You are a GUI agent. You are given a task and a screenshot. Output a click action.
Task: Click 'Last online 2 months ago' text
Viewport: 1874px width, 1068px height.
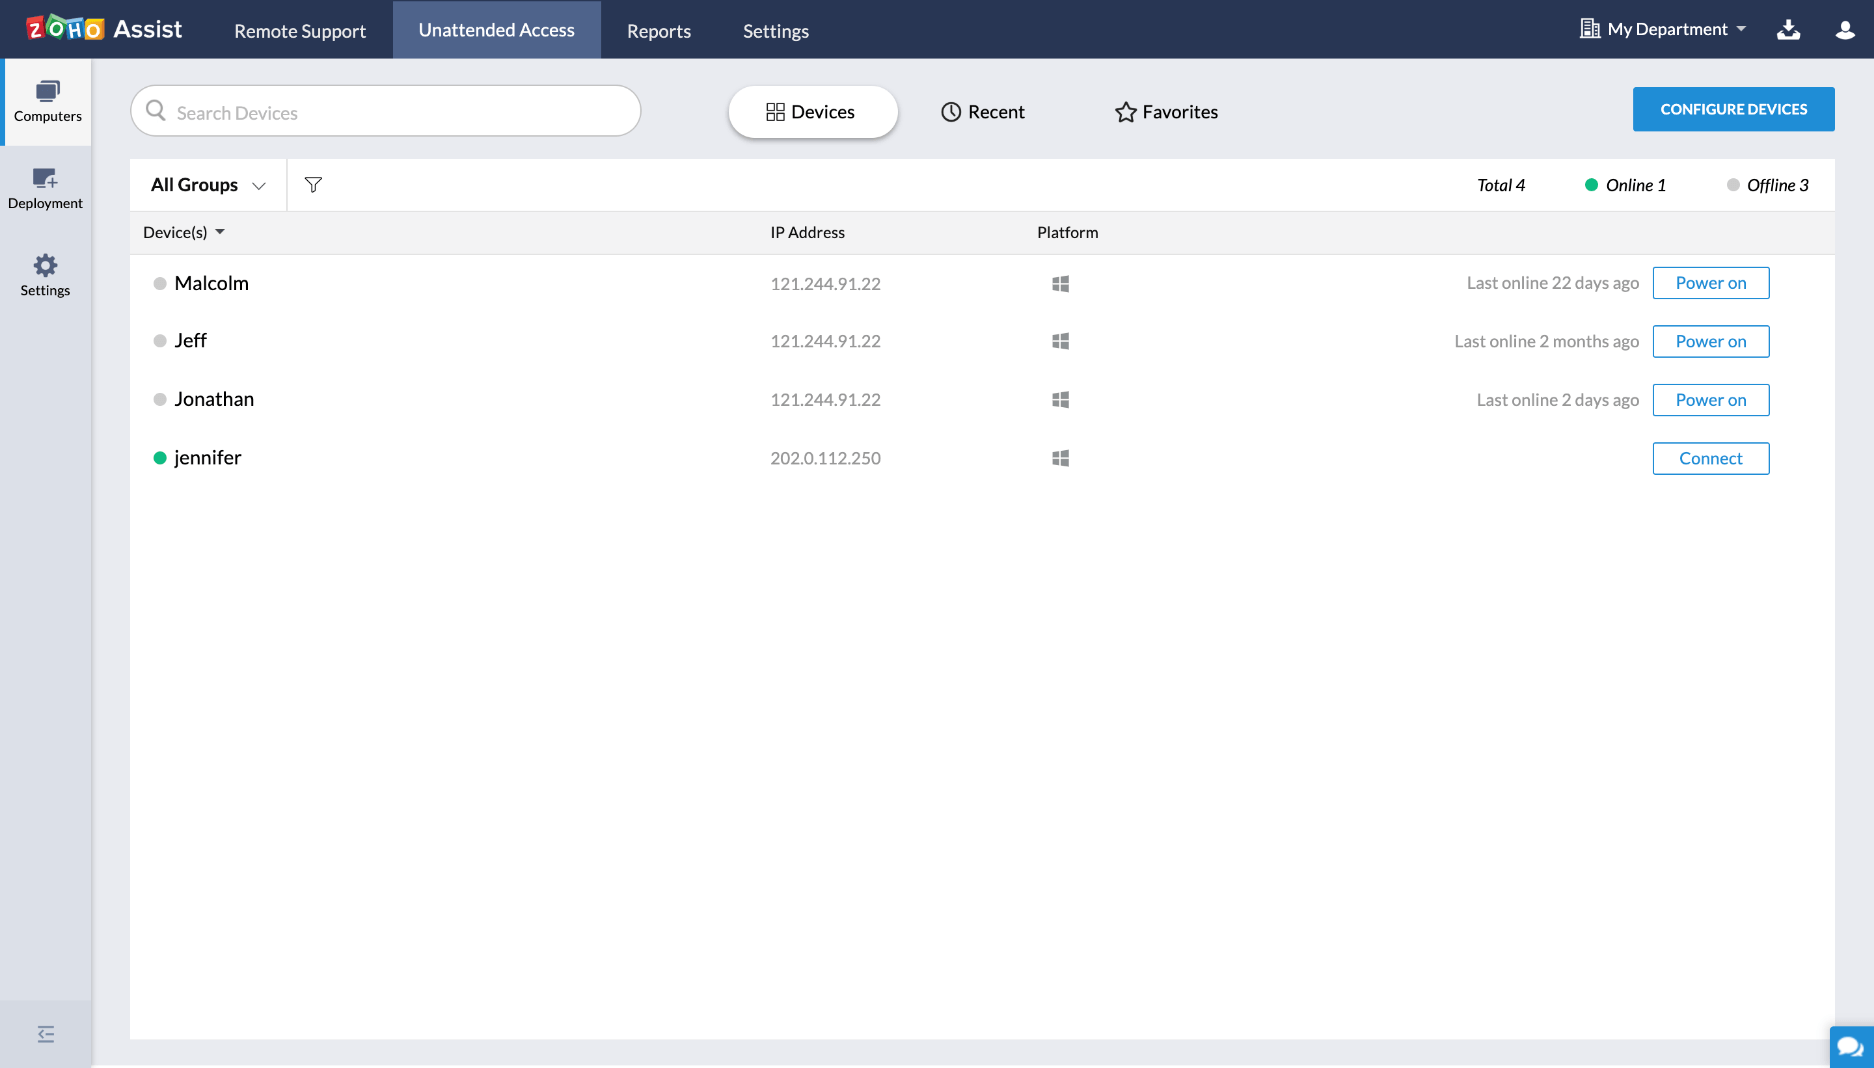[x=1546, y=341]
